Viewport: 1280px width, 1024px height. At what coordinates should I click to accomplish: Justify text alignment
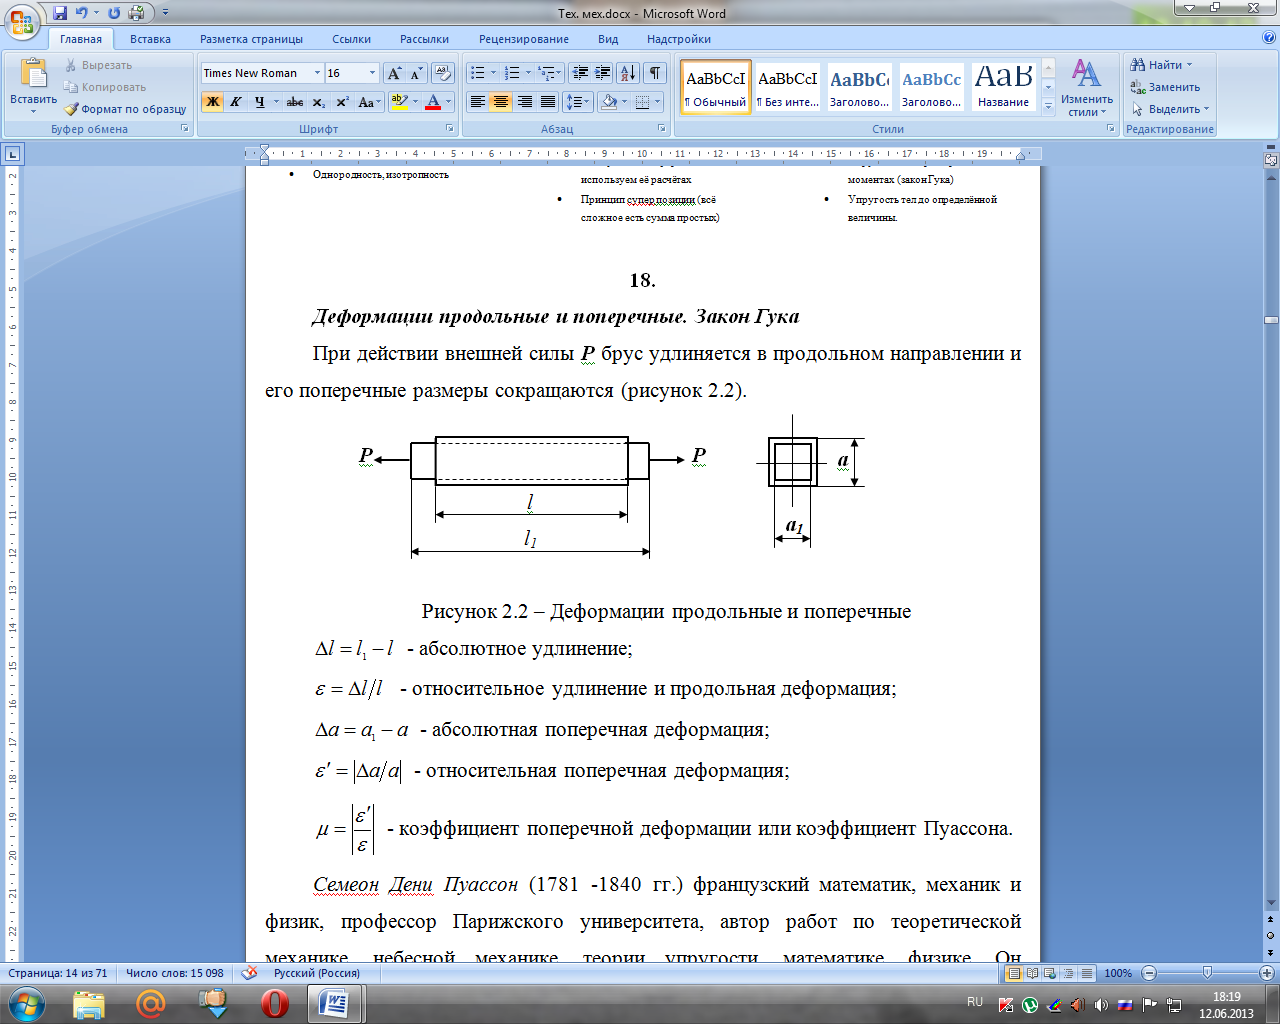click(548, 102)
